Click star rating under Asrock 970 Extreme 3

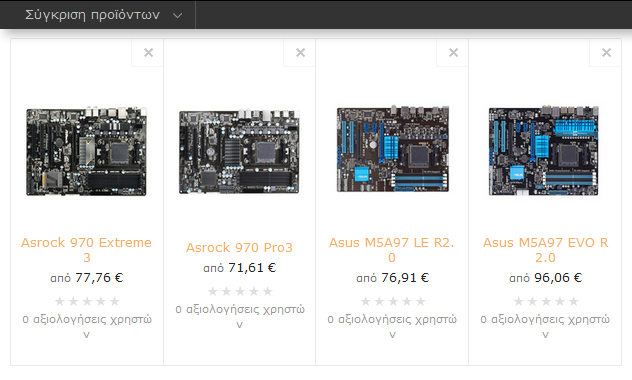(87, 301)
